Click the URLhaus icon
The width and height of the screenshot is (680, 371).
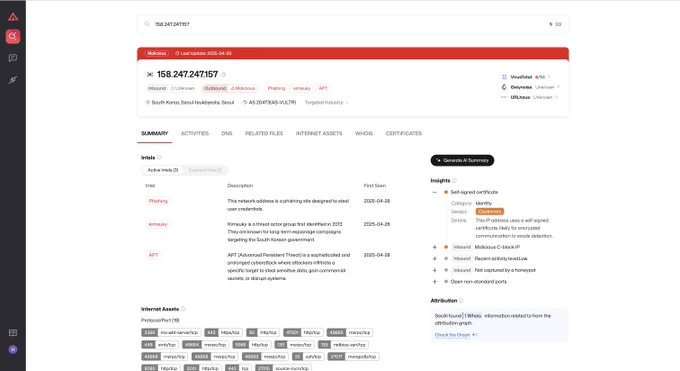tap(504, 97)
